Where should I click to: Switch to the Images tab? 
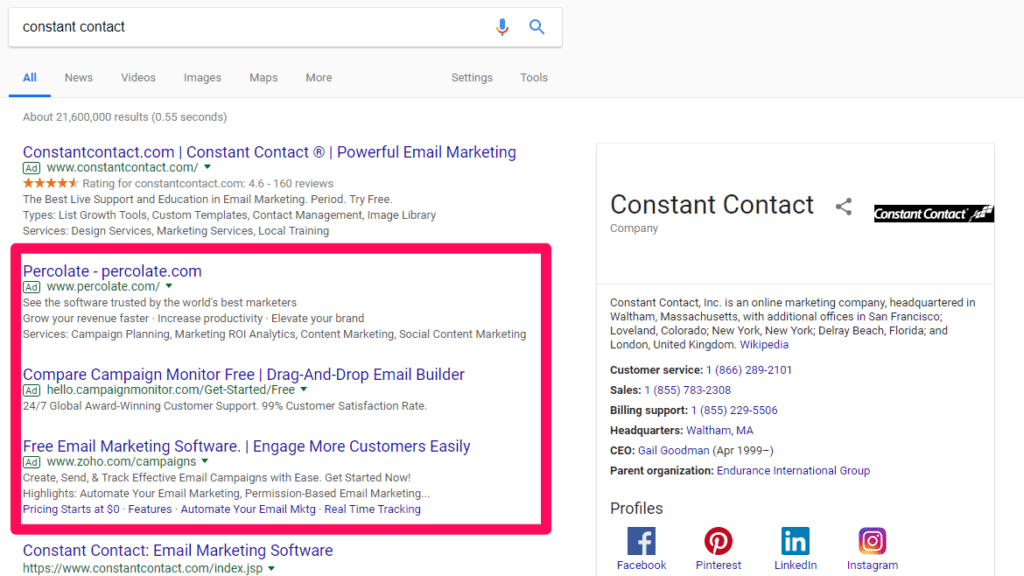point(202,77)
